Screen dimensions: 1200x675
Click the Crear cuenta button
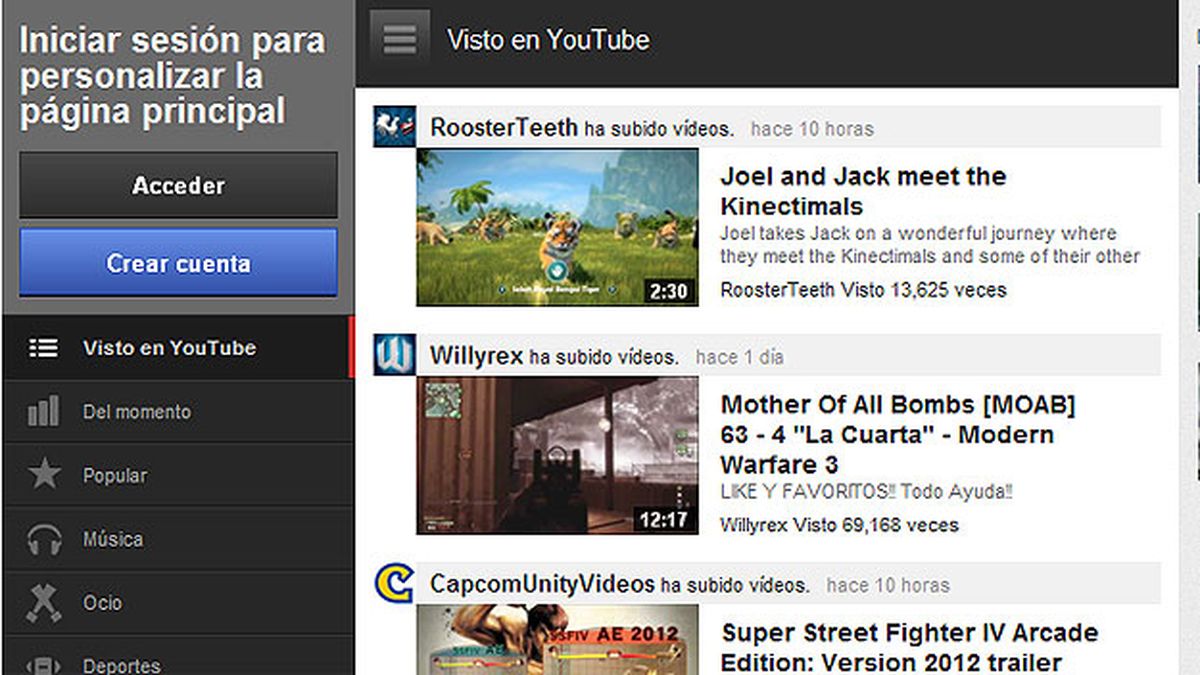178,263
